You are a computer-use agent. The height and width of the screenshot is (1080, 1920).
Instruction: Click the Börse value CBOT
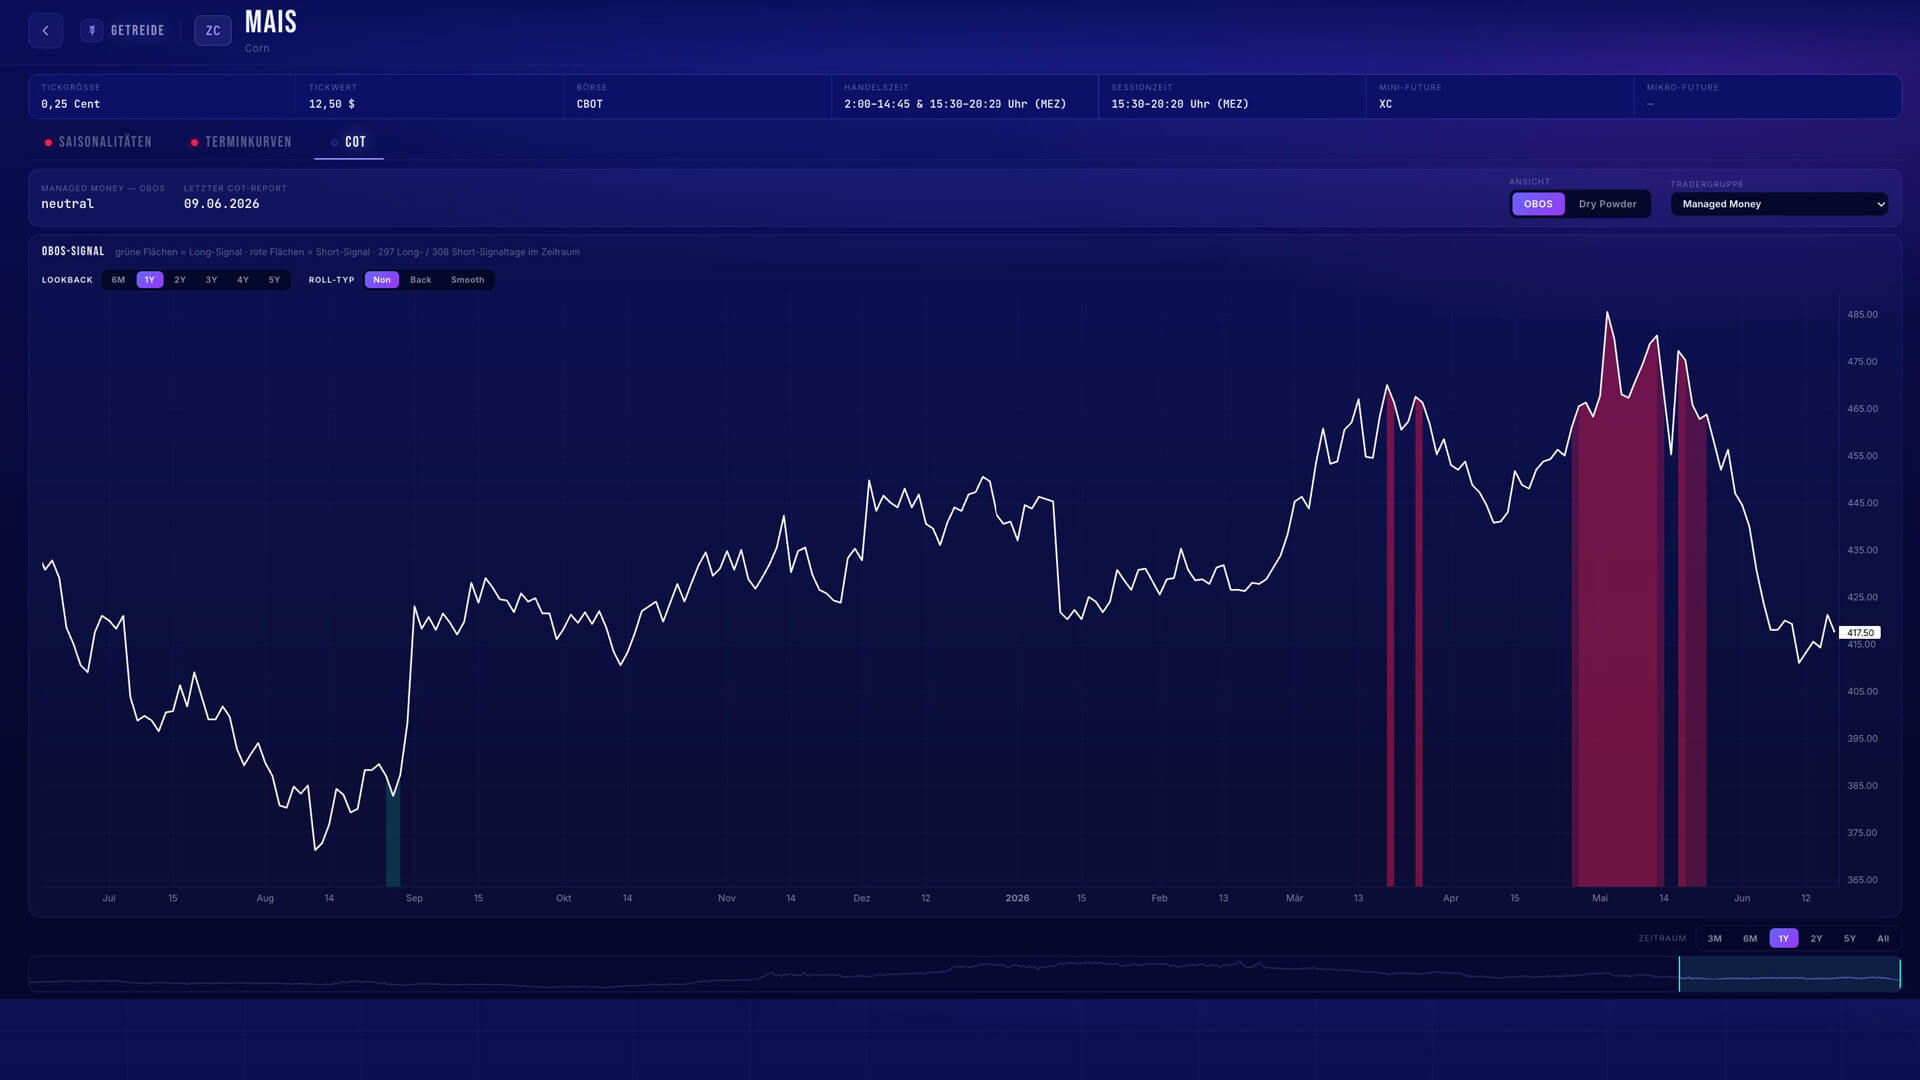589,104
